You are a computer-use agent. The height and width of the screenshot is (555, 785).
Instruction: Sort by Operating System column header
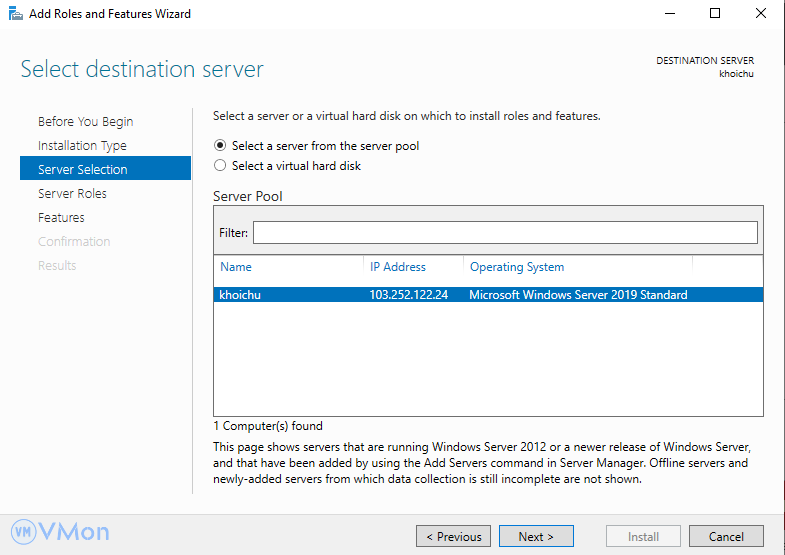coord(517,267)
